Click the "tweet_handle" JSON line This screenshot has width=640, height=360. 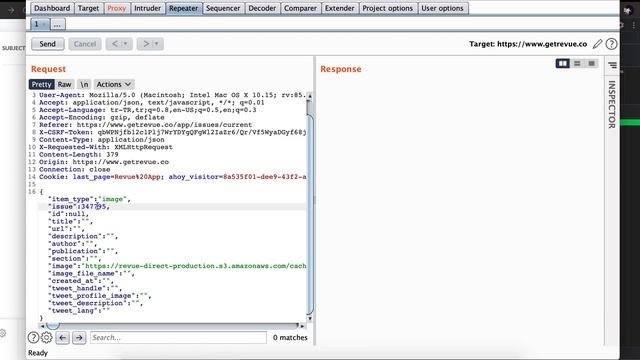85,288
